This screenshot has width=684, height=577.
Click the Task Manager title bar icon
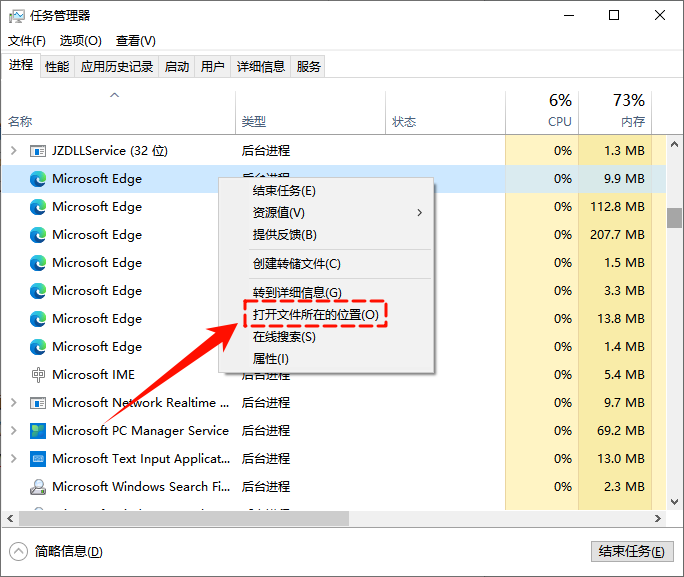pos(17,15)
